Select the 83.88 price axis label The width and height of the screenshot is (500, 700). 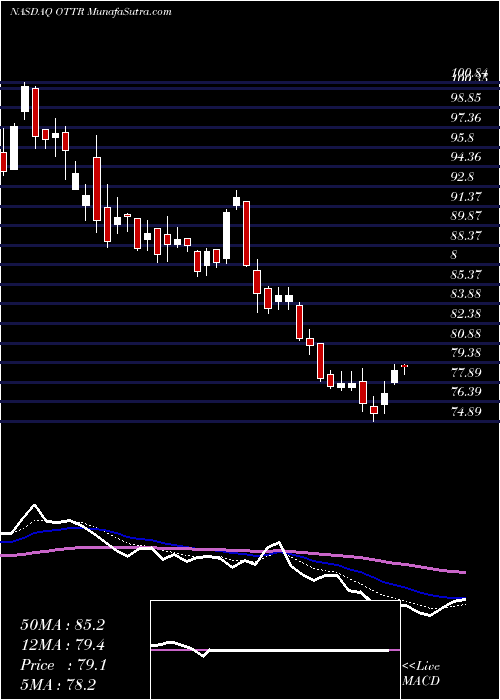pos(466,294)
